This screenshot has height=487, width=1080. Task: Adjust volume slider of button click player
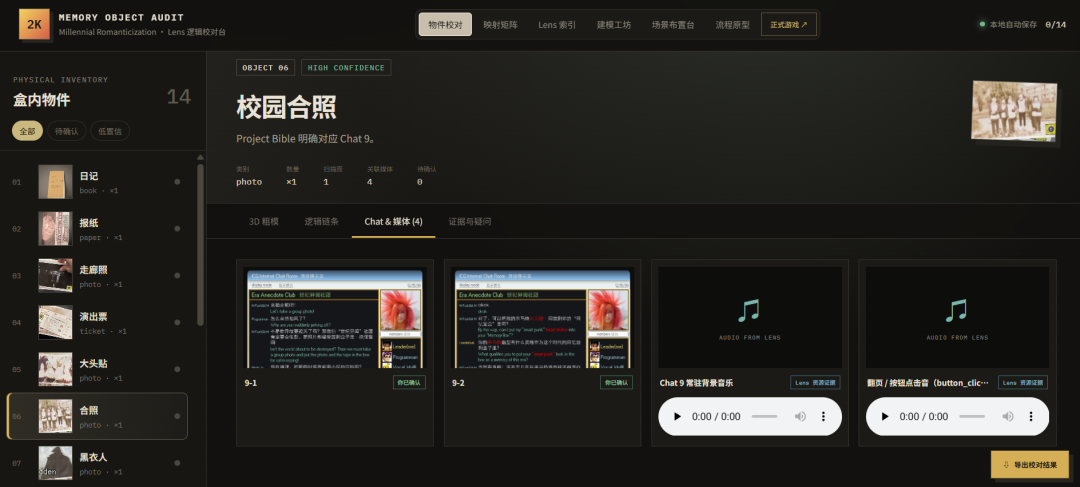tap(973, 417)
